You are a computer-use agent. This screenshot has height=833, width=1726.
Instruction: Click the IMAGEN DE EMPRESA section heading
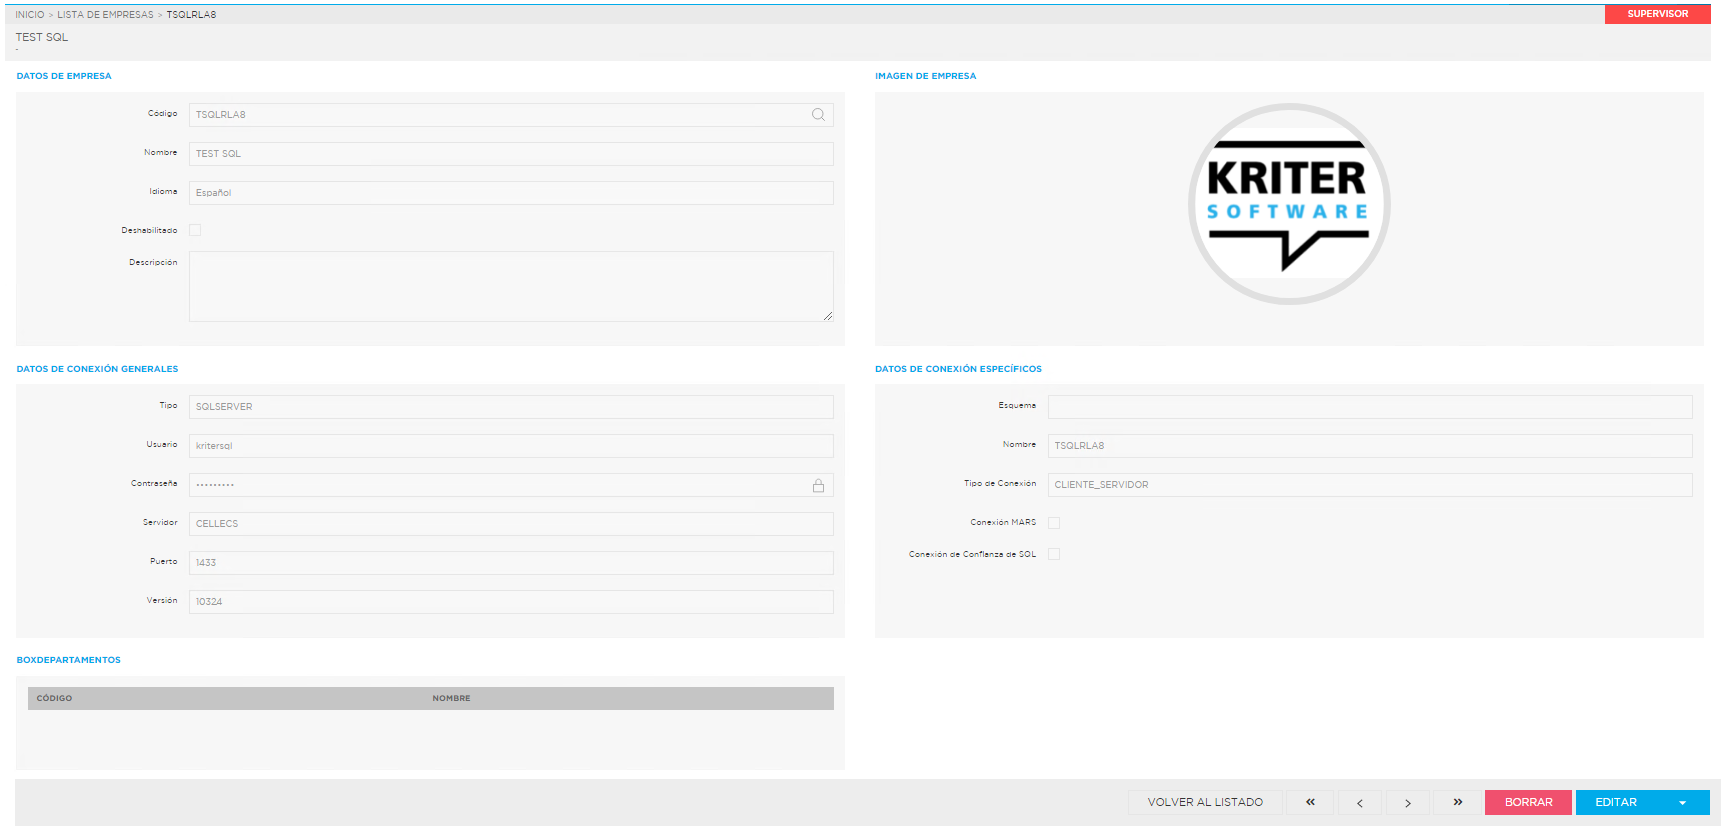[x=925, y=76]
